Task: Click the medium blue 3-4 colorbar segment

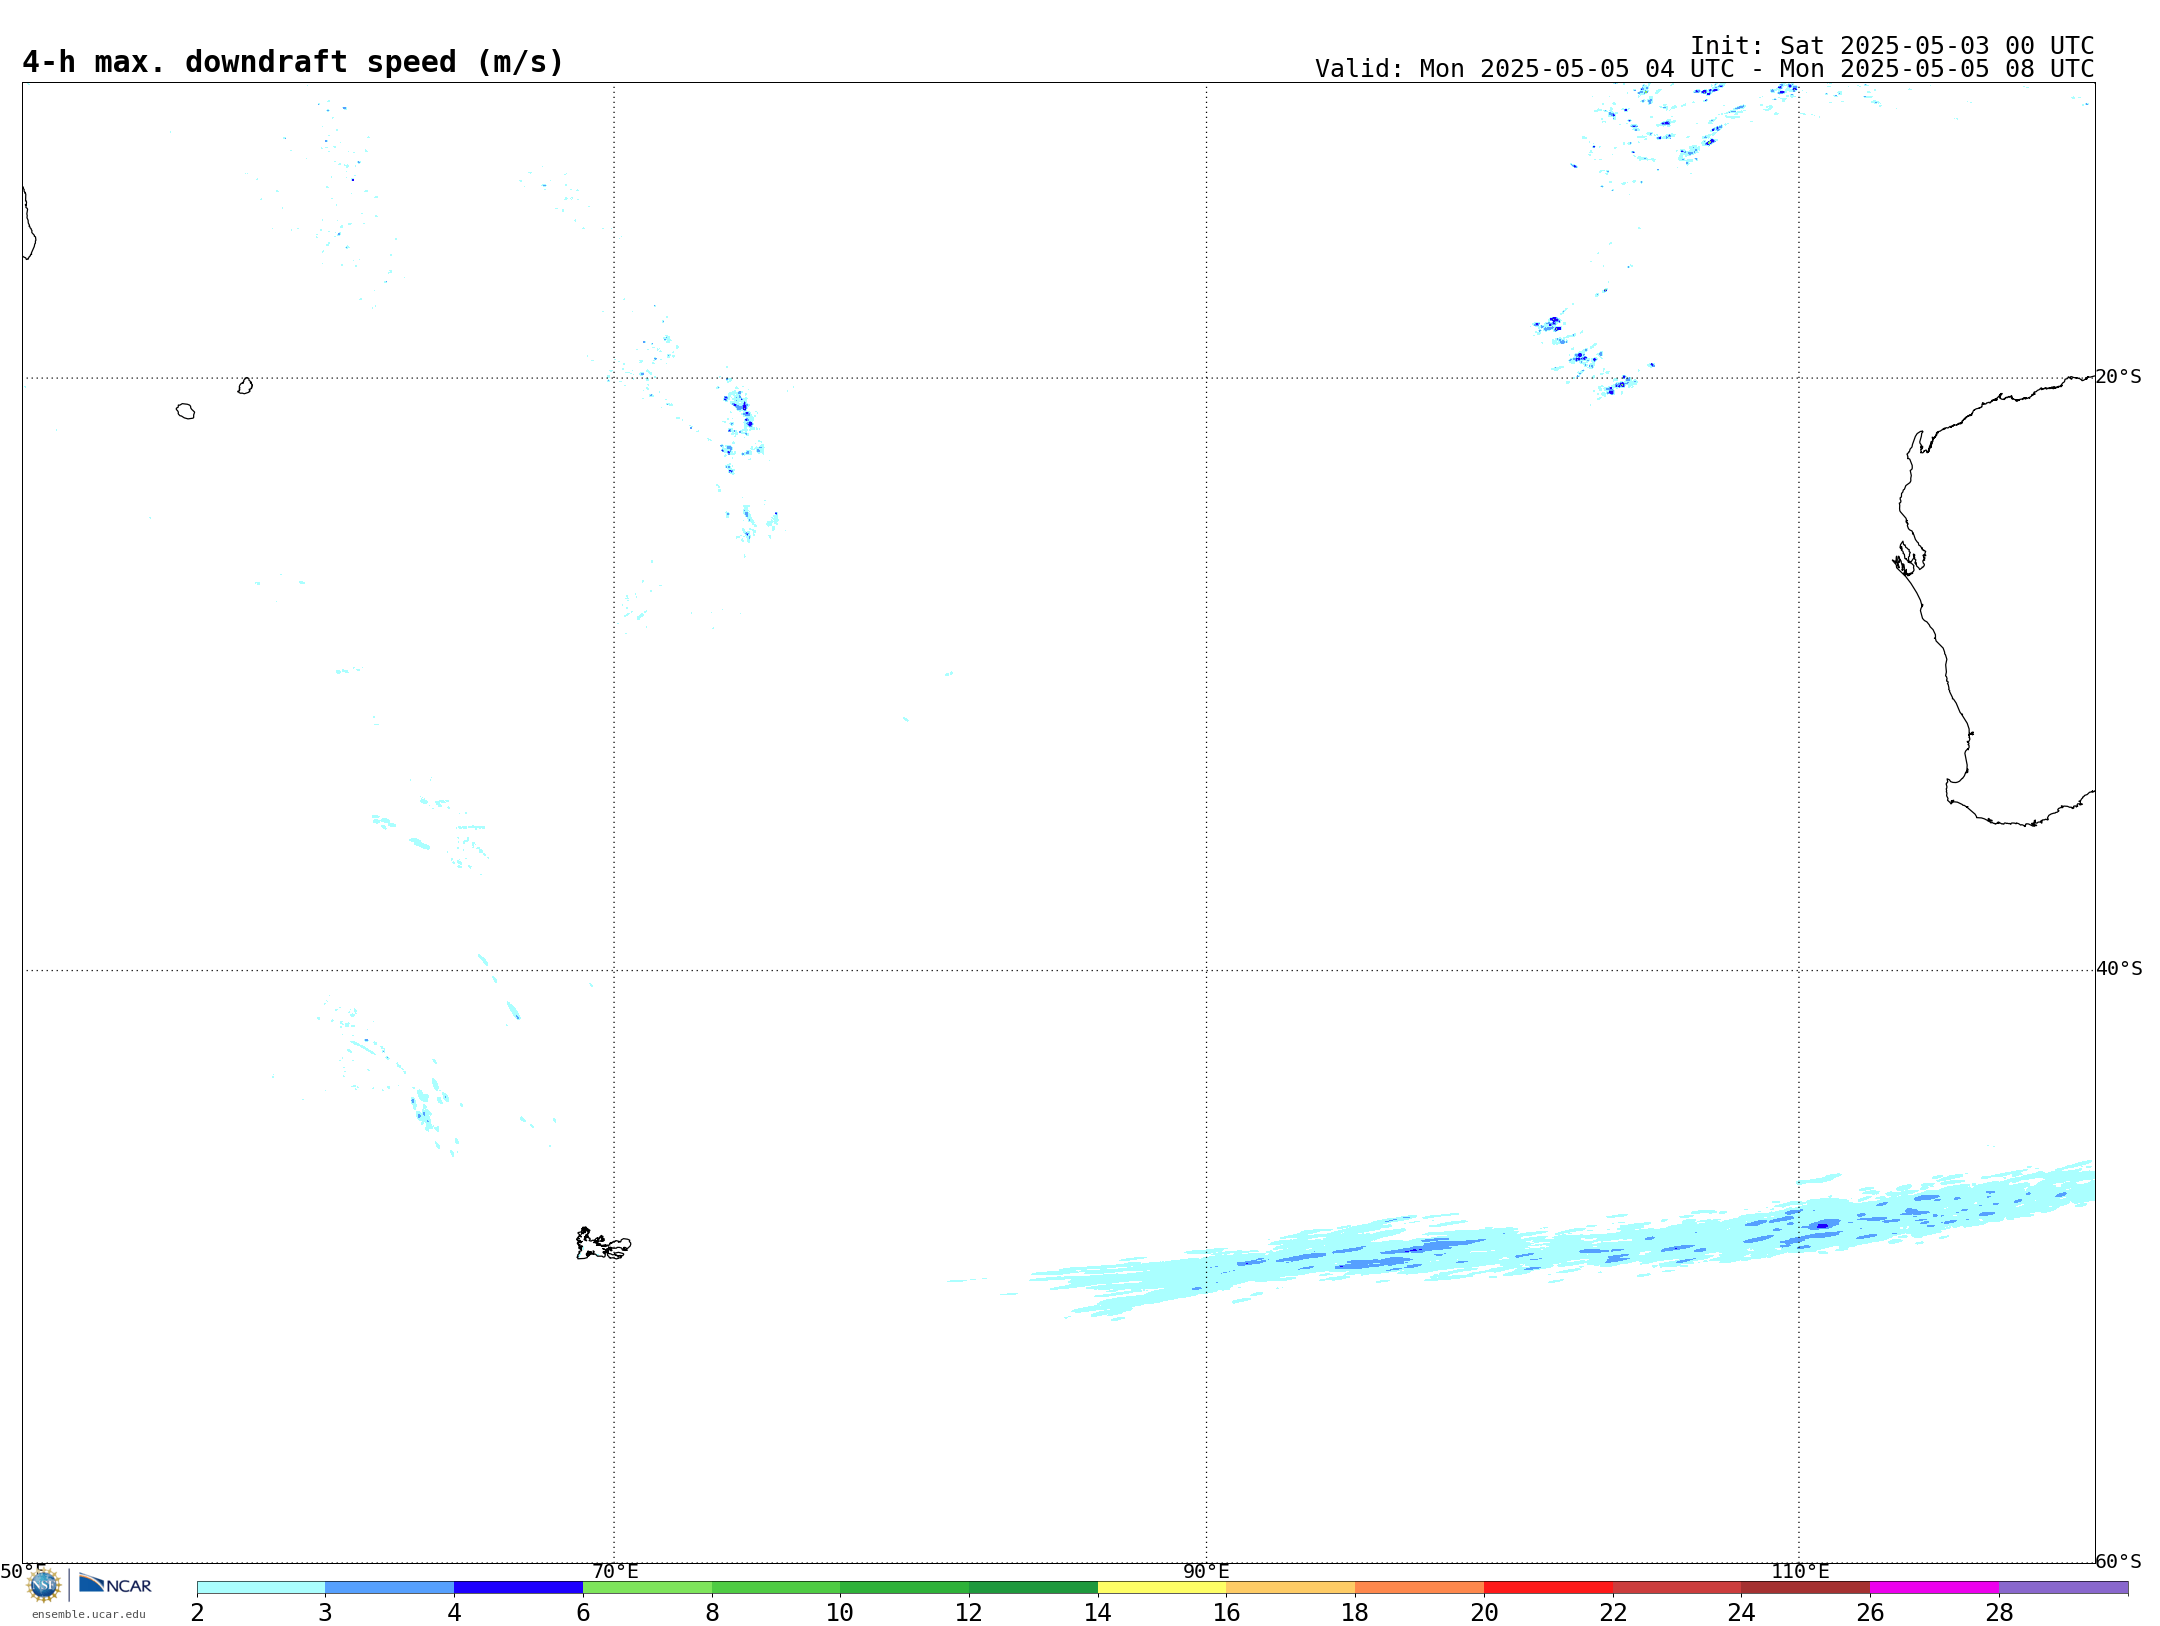Action: [389, 1587]
